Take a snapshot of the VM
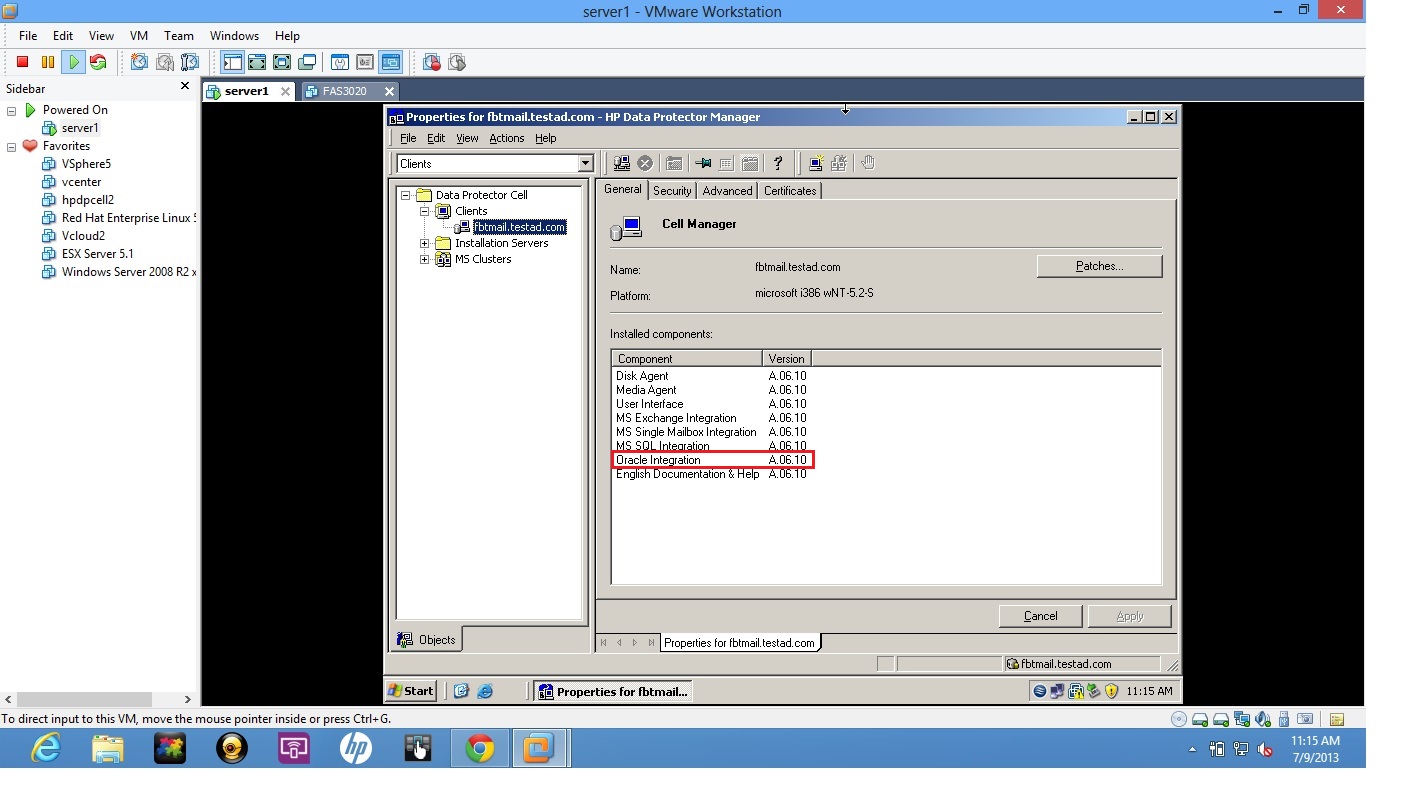Image resolution: width=1406 pixels, height=804 pixels. [x=139, y=62]
